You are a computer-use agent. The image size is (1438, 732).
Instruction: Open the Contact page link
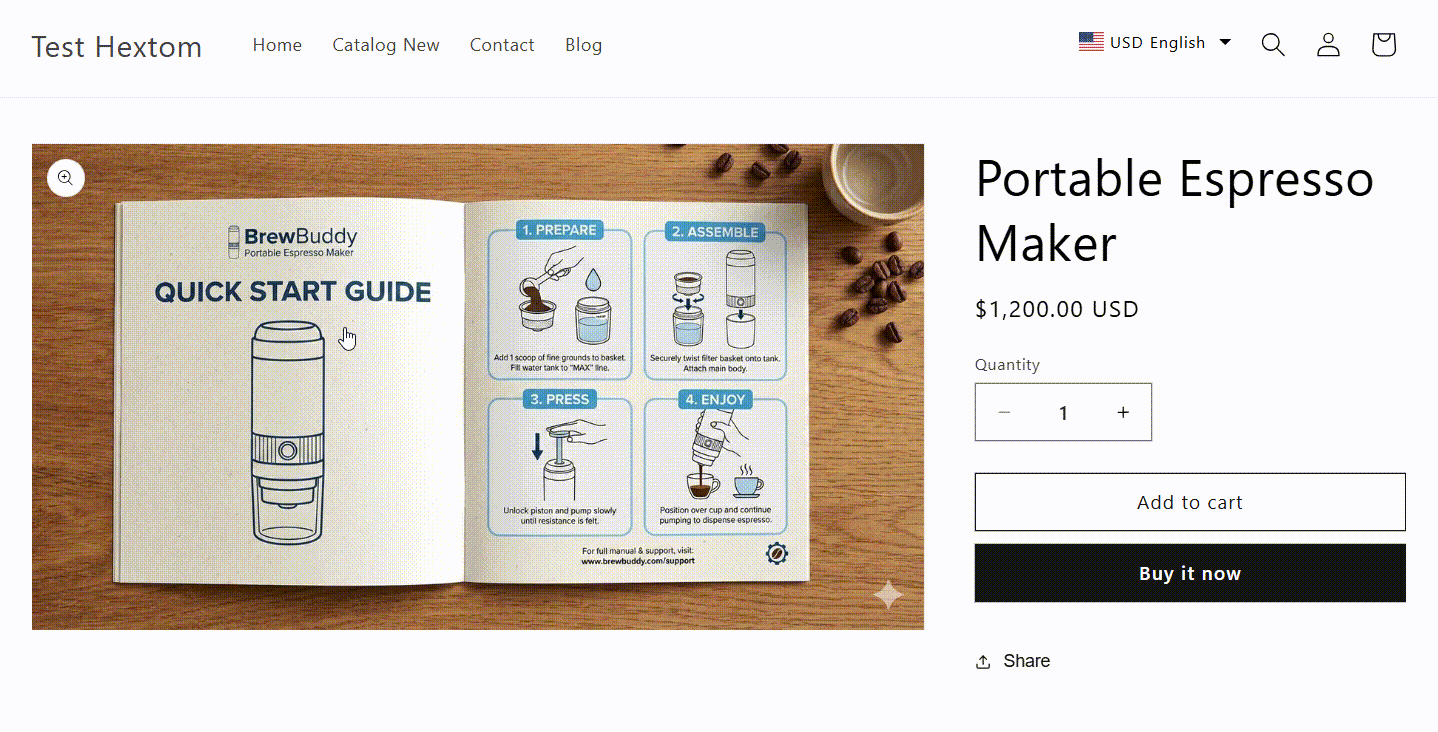pos(502,45)
